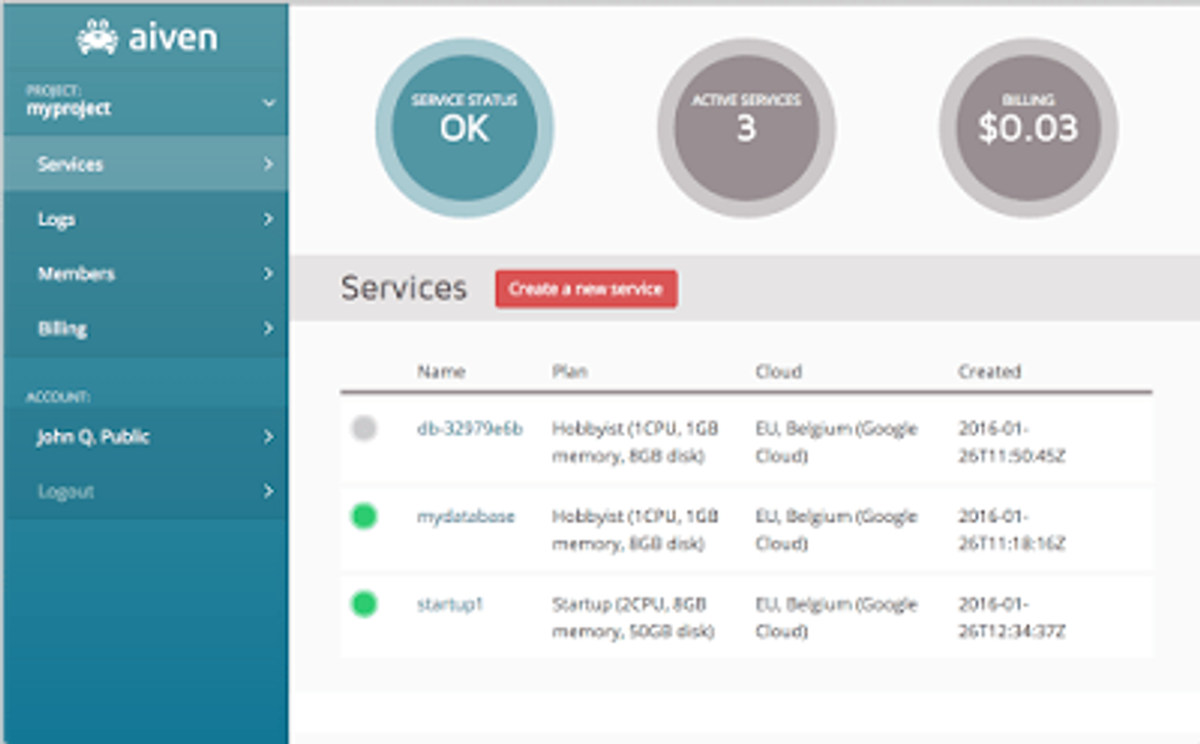Open the mydatabase service link
The height and width of the screenshot is (744, 1200).
465,516
